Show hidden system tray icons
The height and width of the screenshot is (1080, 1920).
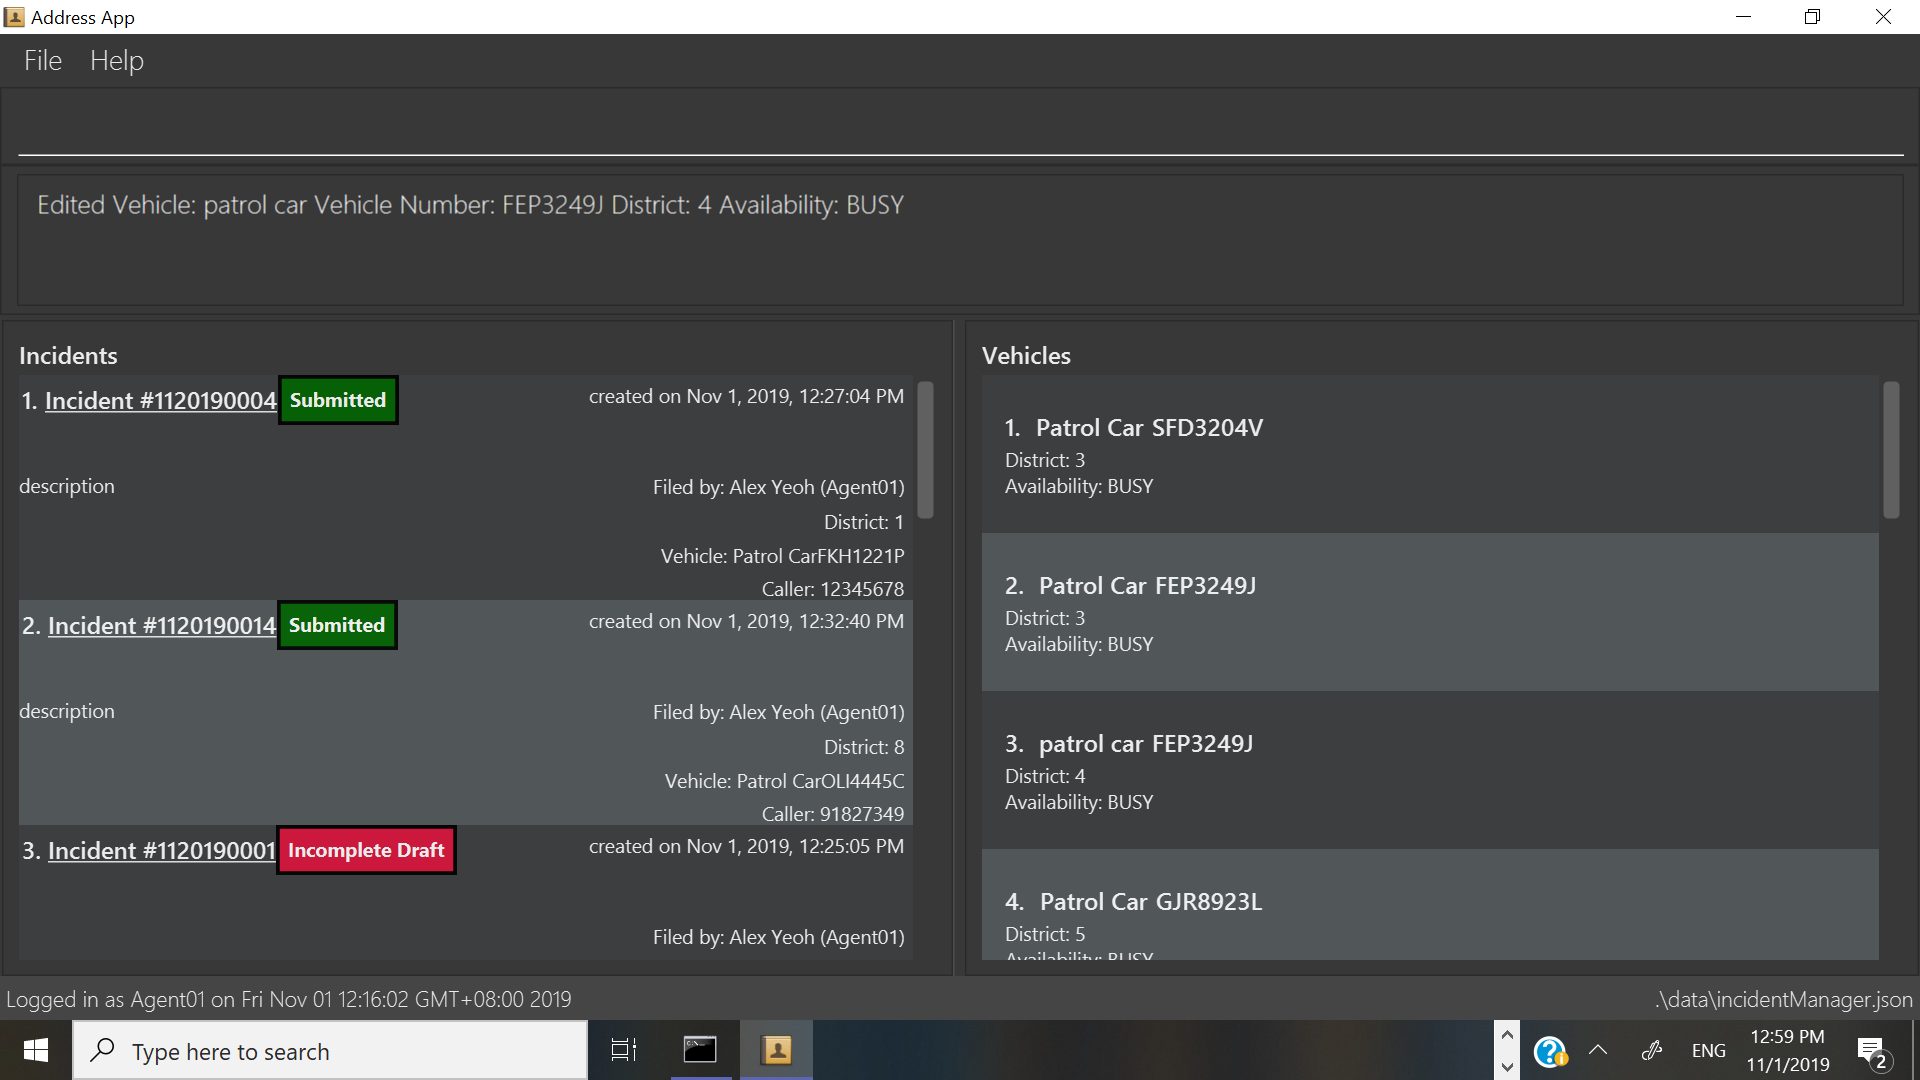click(x=1598, y=1051)
